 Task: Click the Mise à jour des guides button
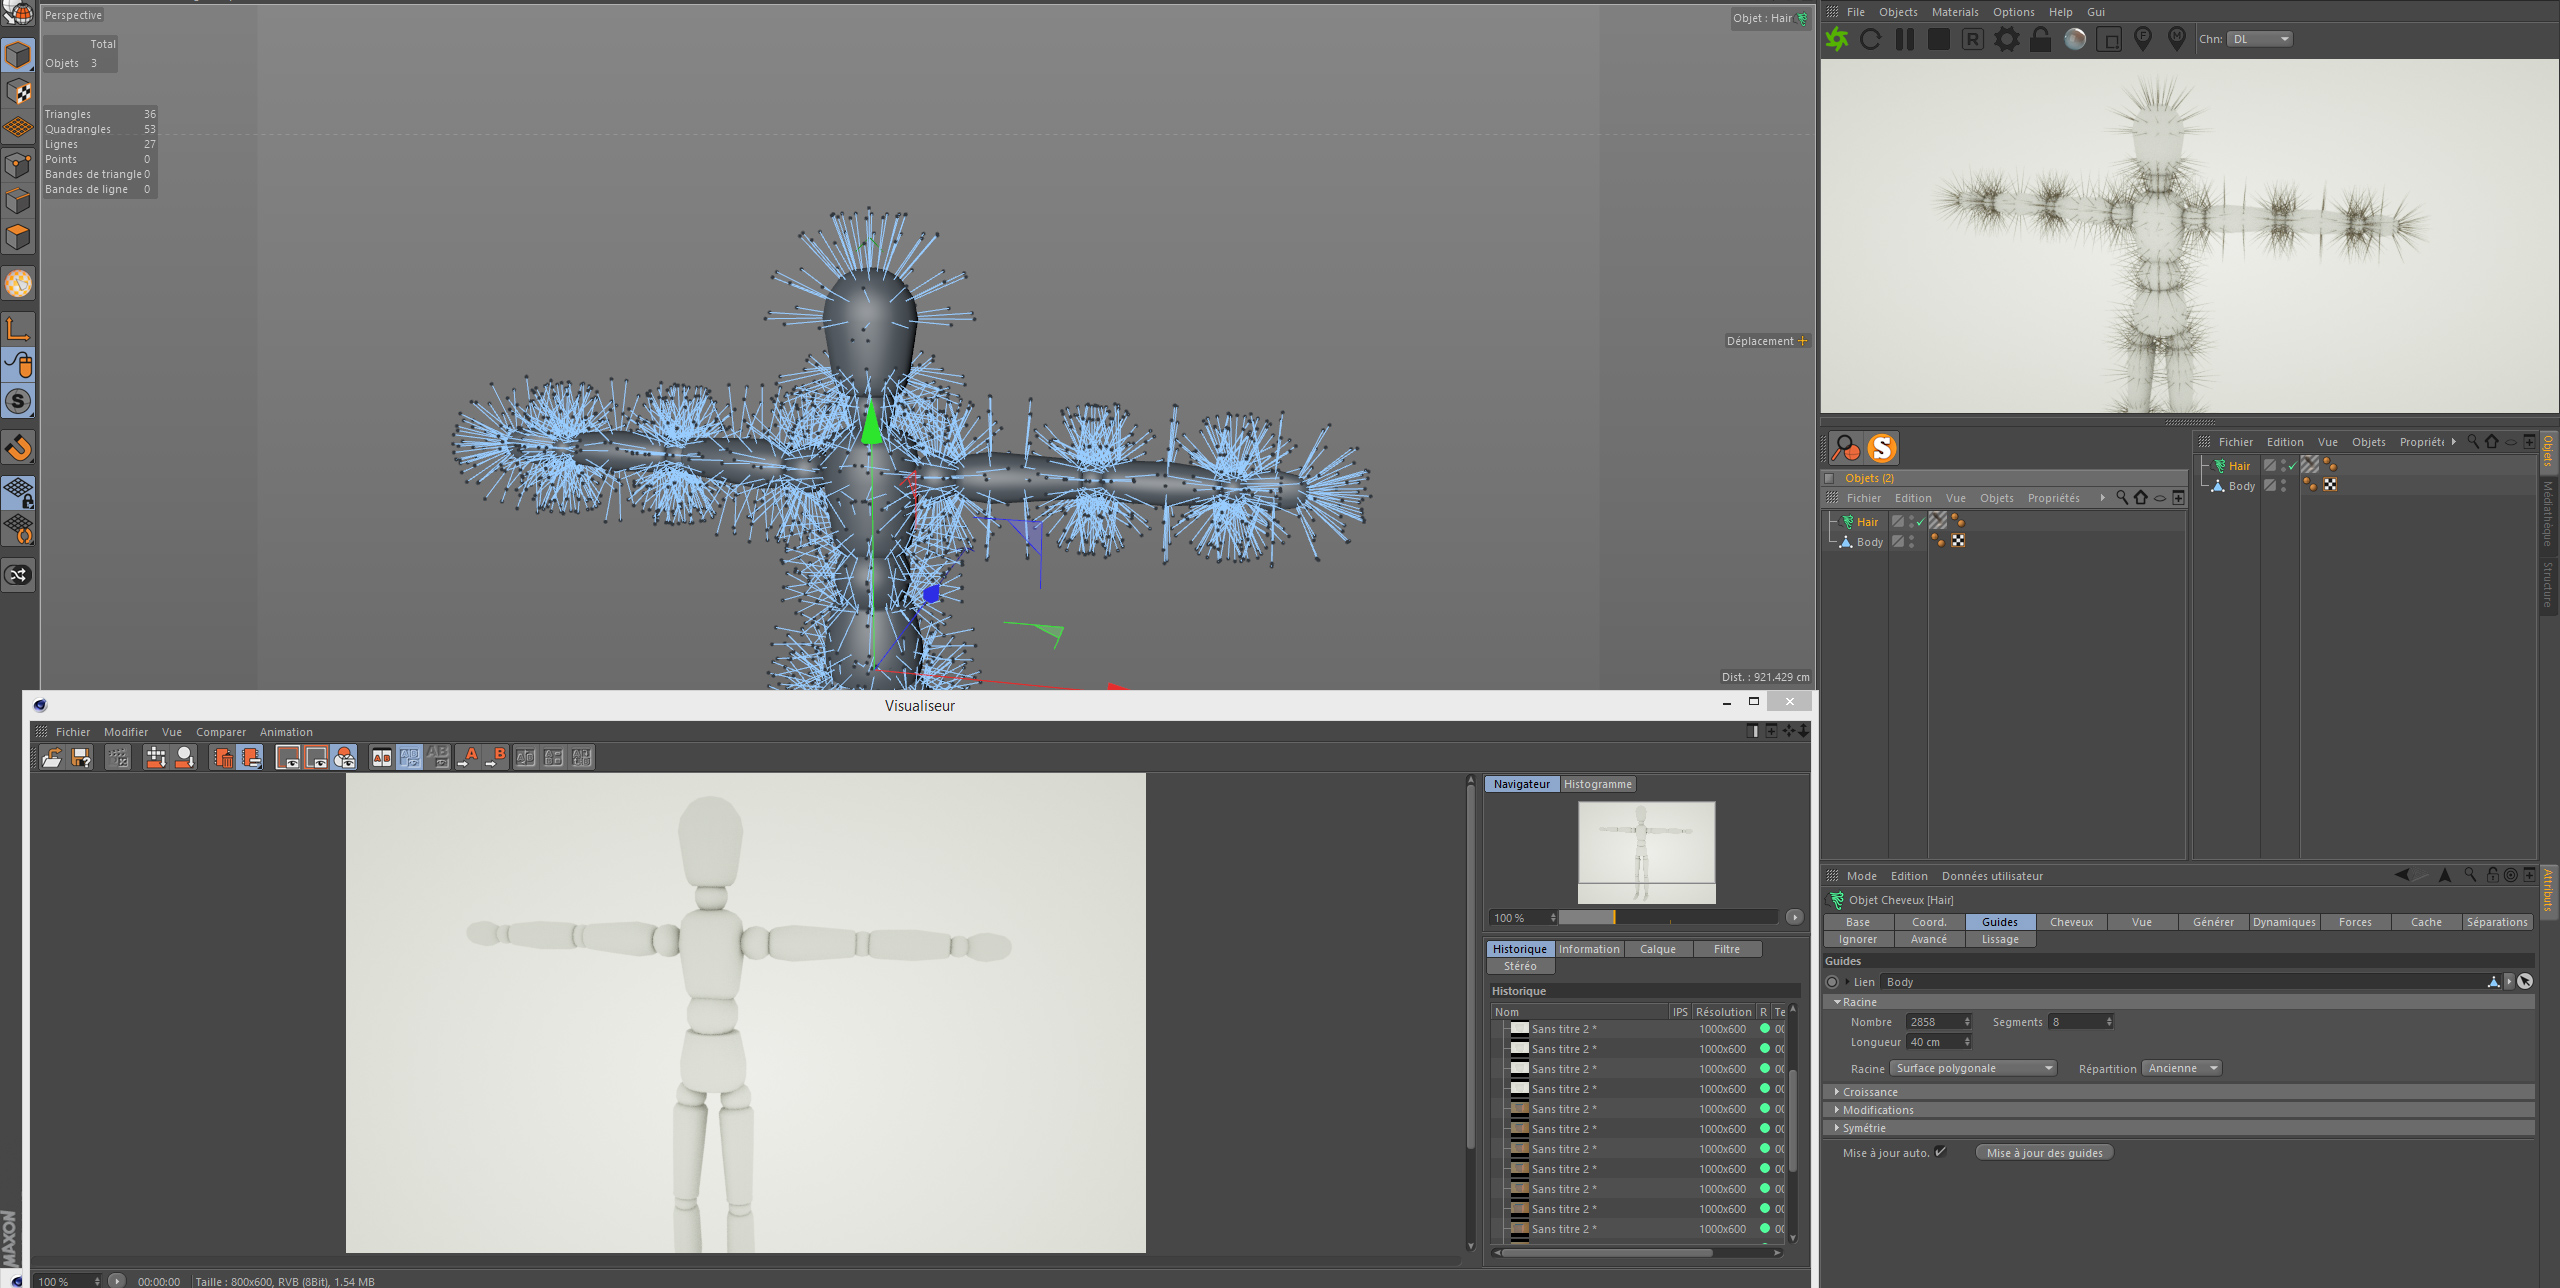(x=2044, y=1152)
